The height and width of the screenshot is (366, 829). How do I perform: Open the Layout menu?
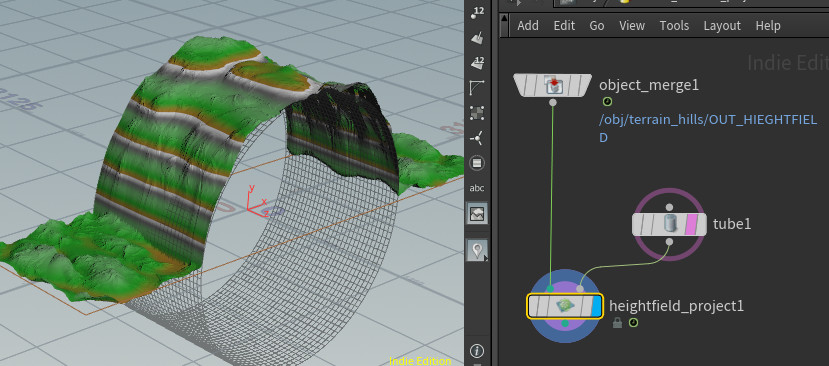coord(722,25)
